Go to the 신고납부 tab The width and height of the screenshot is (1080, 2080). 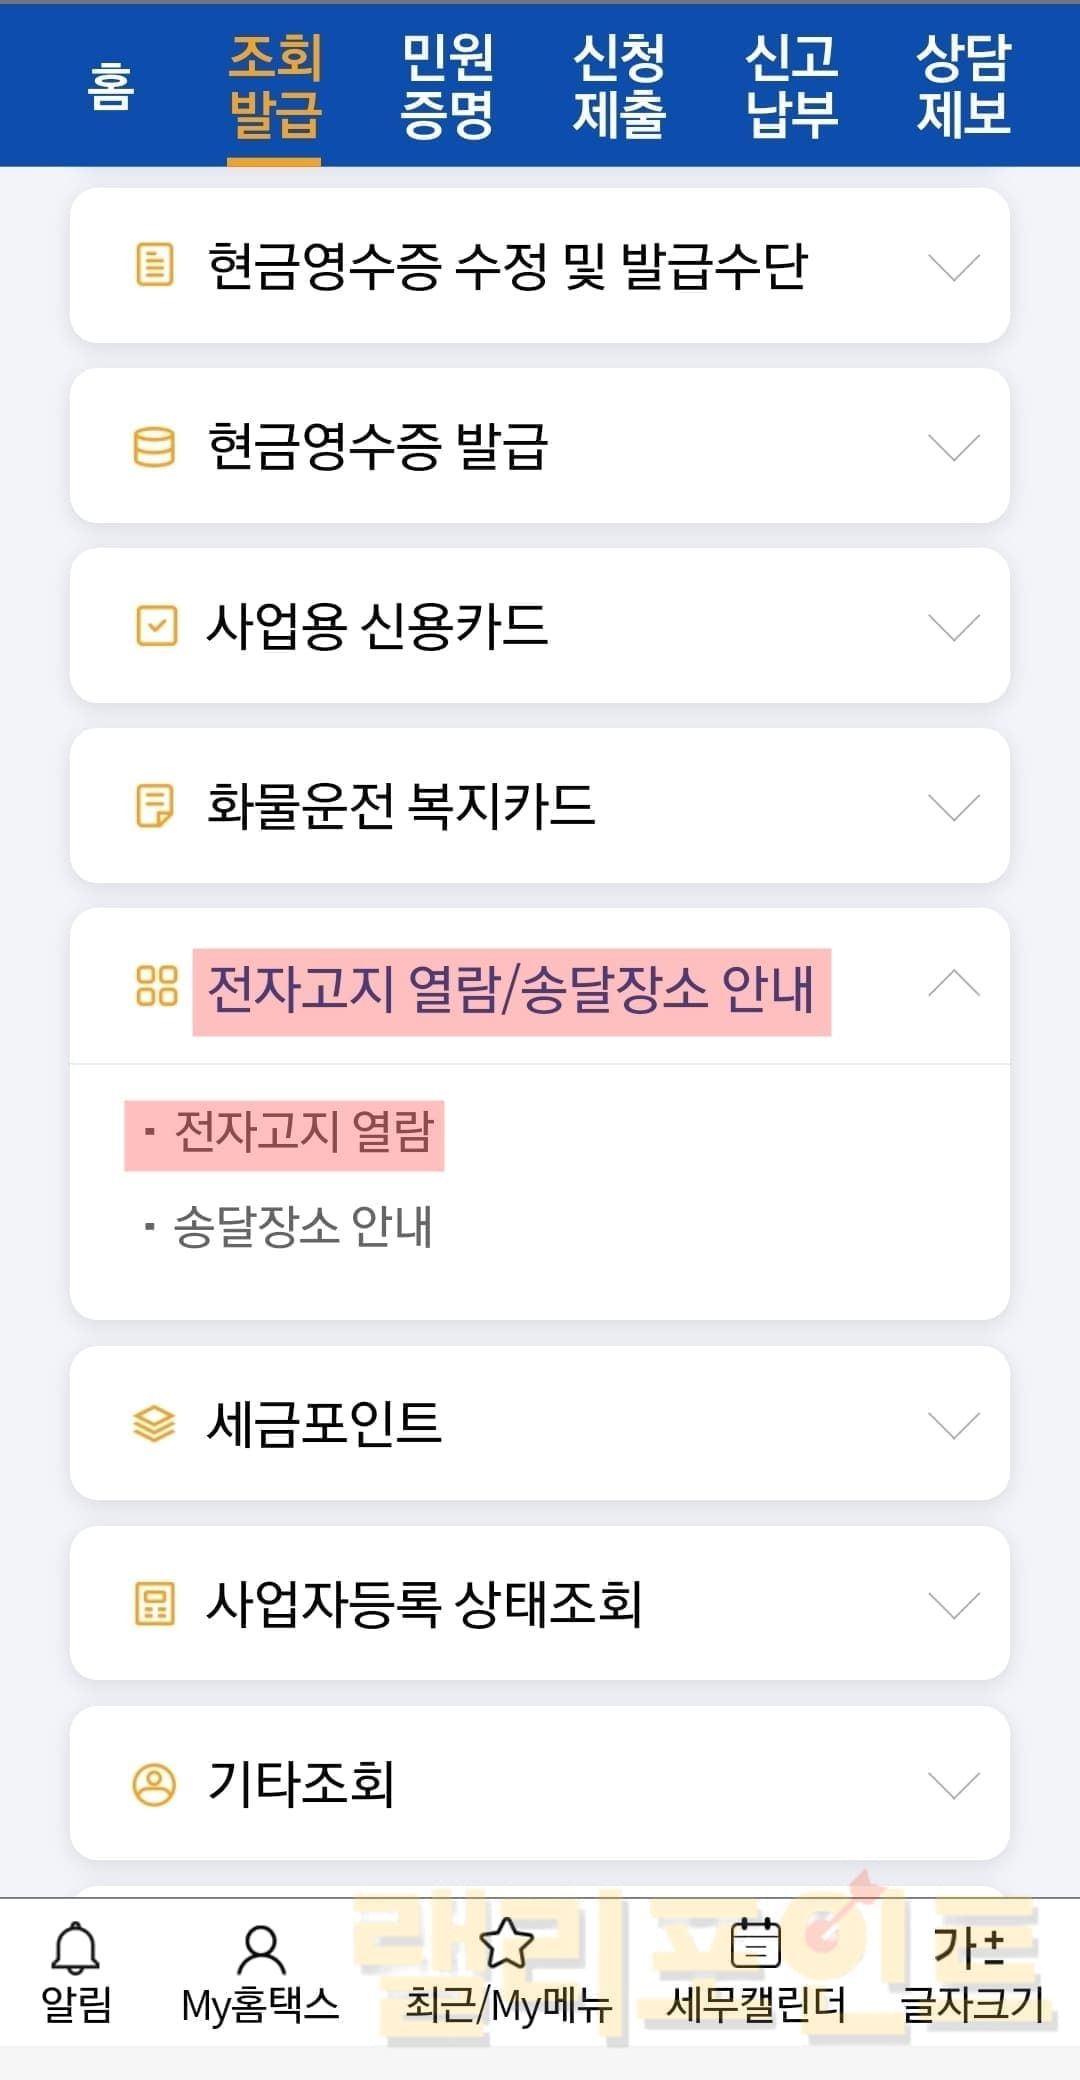[x=791, y=85]
